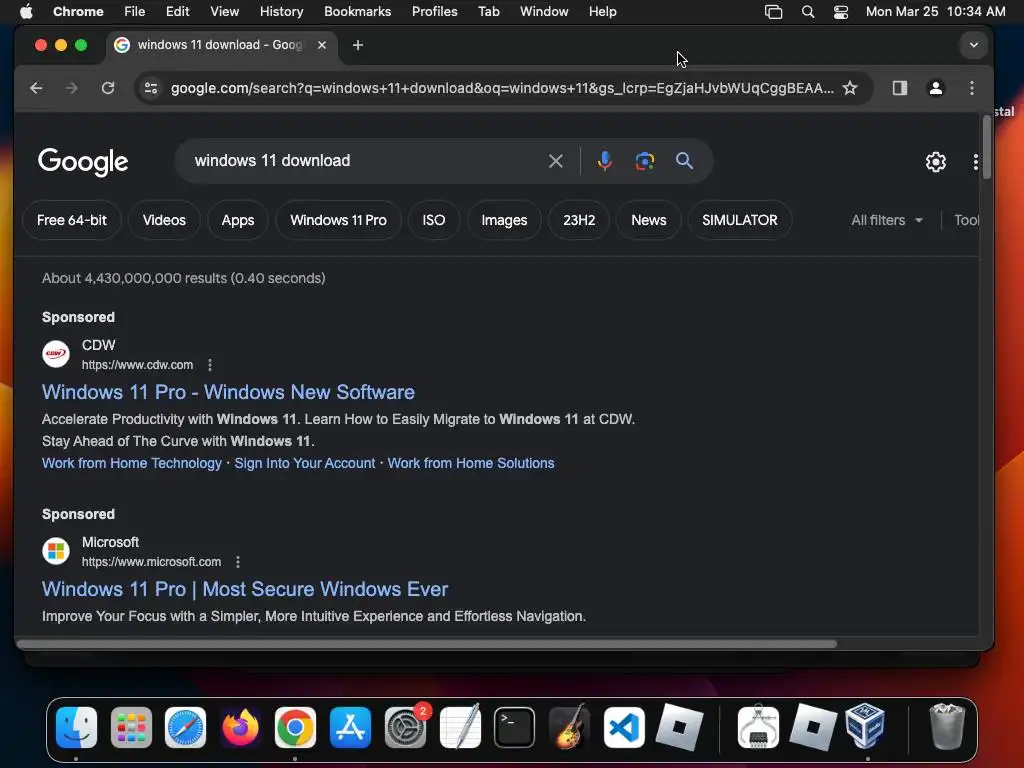The height and width of the screenshot is (768, 1024).
Task: Launch Safari from the Dock
Action: [185, 728]
